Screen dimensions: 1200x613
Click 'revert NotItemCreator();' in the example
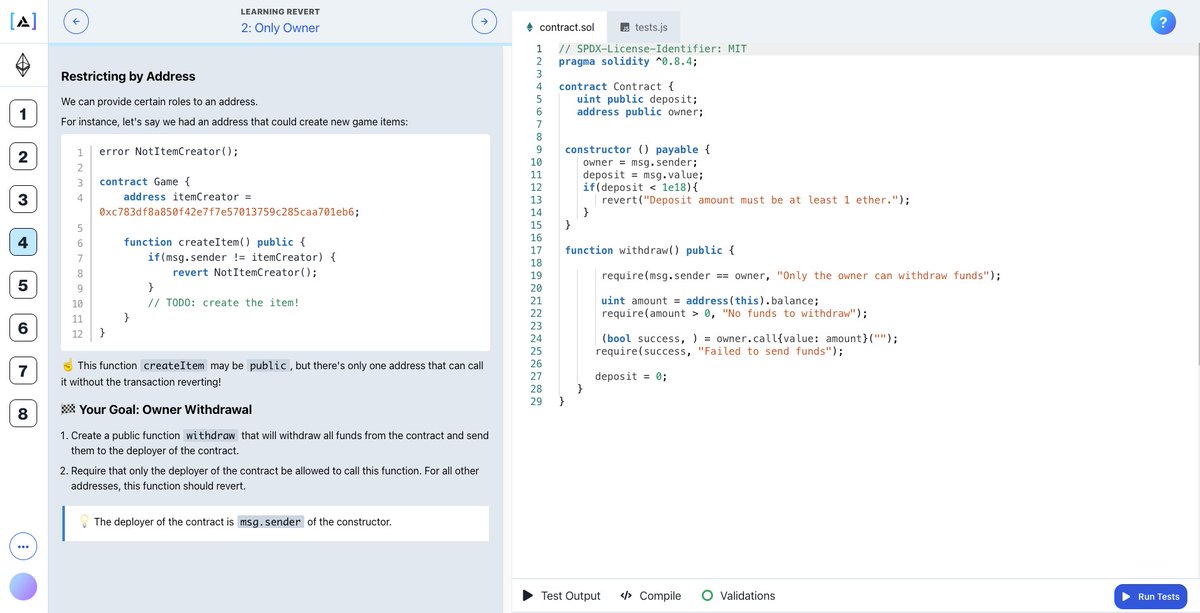click(244, 272)
